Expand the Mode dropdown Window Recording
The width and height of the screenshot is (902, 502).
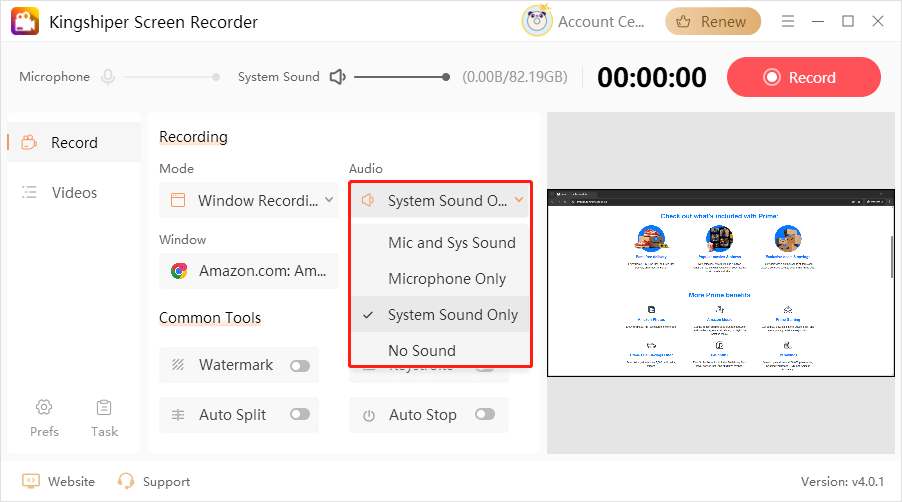click(249, 200)
